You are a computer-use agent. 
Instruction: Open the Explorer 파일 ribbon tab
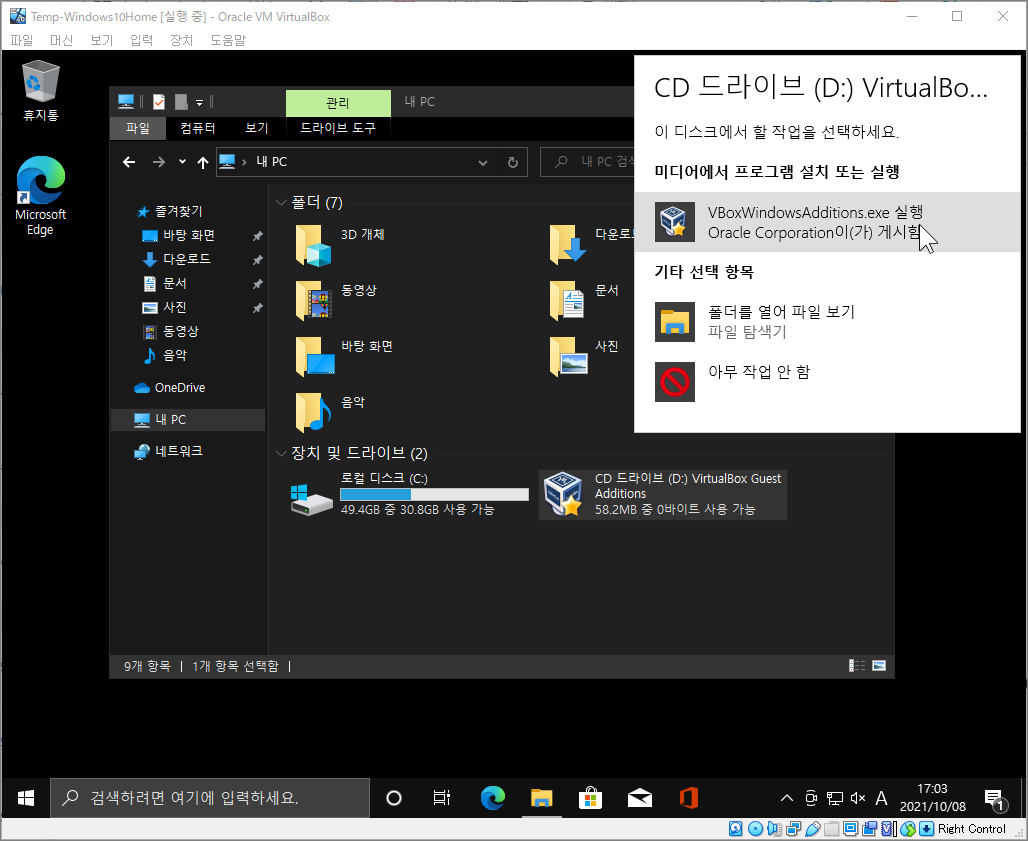(138, 128)
